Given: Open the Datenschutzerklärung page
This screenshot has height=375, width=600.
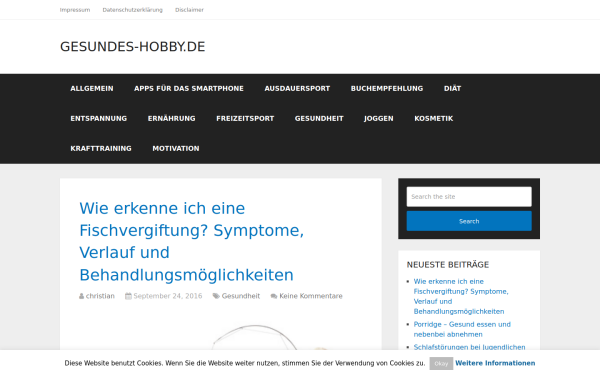Looking at the screenshot, I should (x=132, y=10).
